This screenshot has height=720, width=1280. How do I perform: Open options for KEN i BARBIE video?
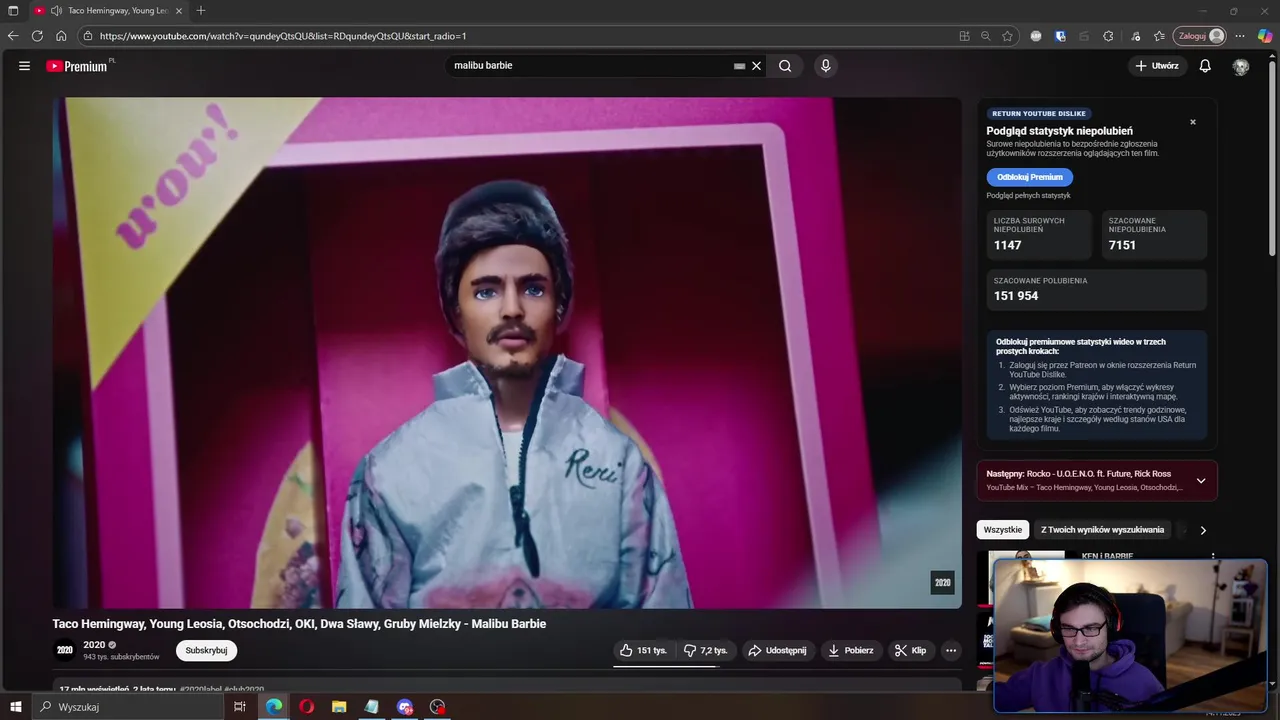1213,556
